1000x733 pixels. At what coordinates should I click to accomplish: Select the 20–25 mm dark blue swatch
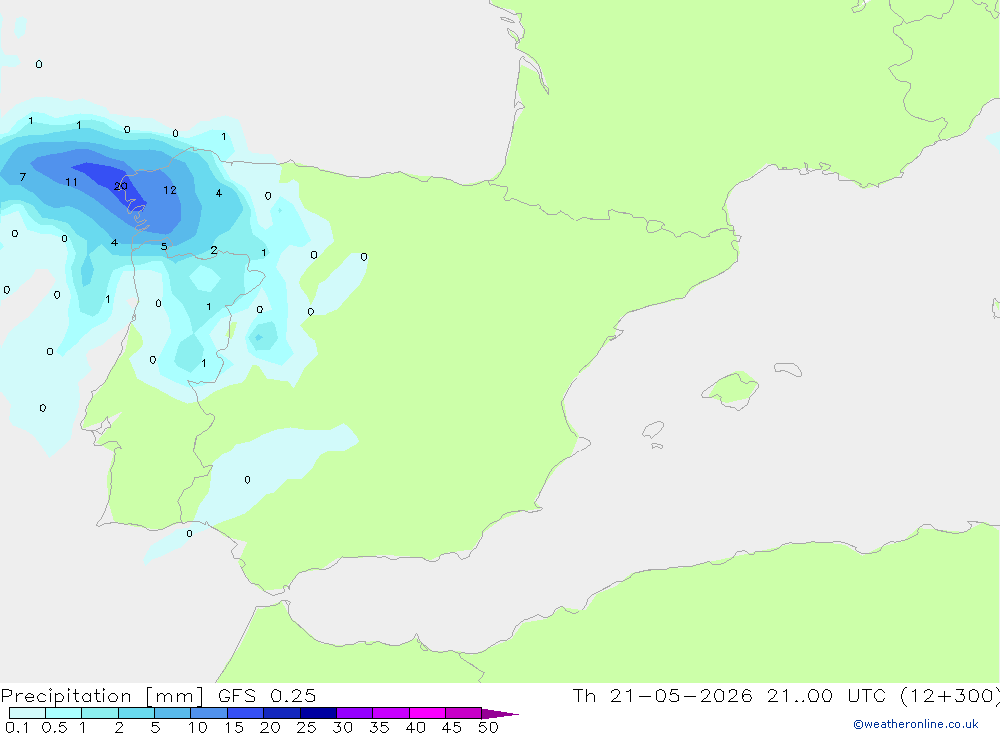[x=282, y=713]
